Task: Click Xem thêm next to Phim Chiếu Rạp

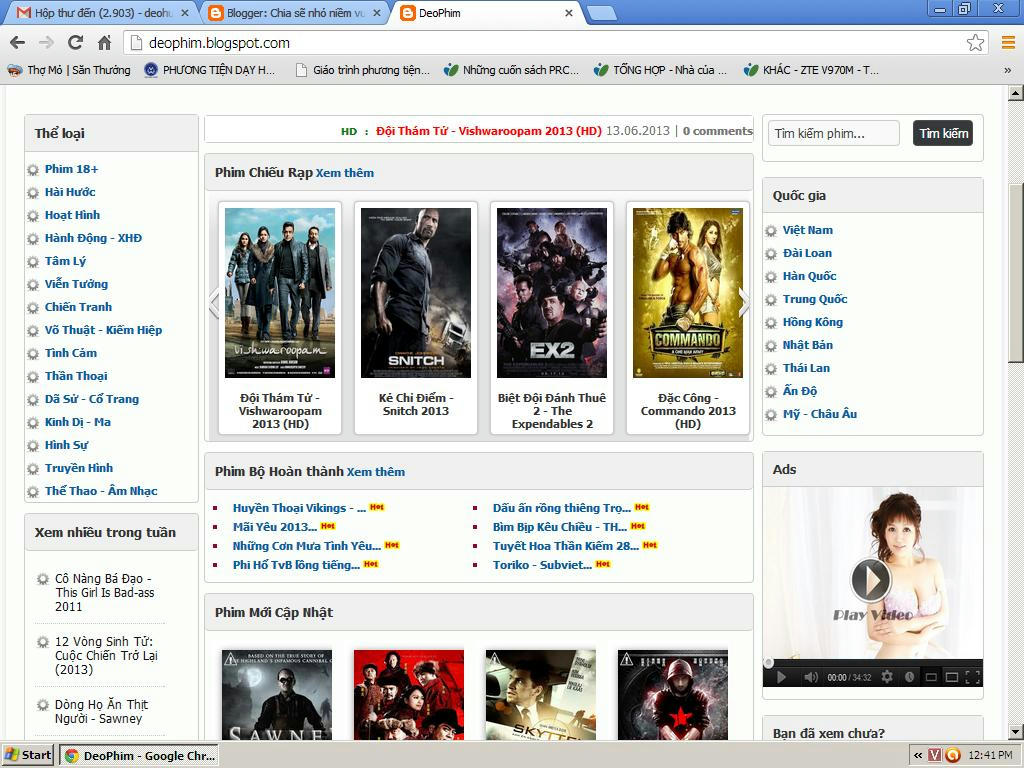Action: point(345,173)
